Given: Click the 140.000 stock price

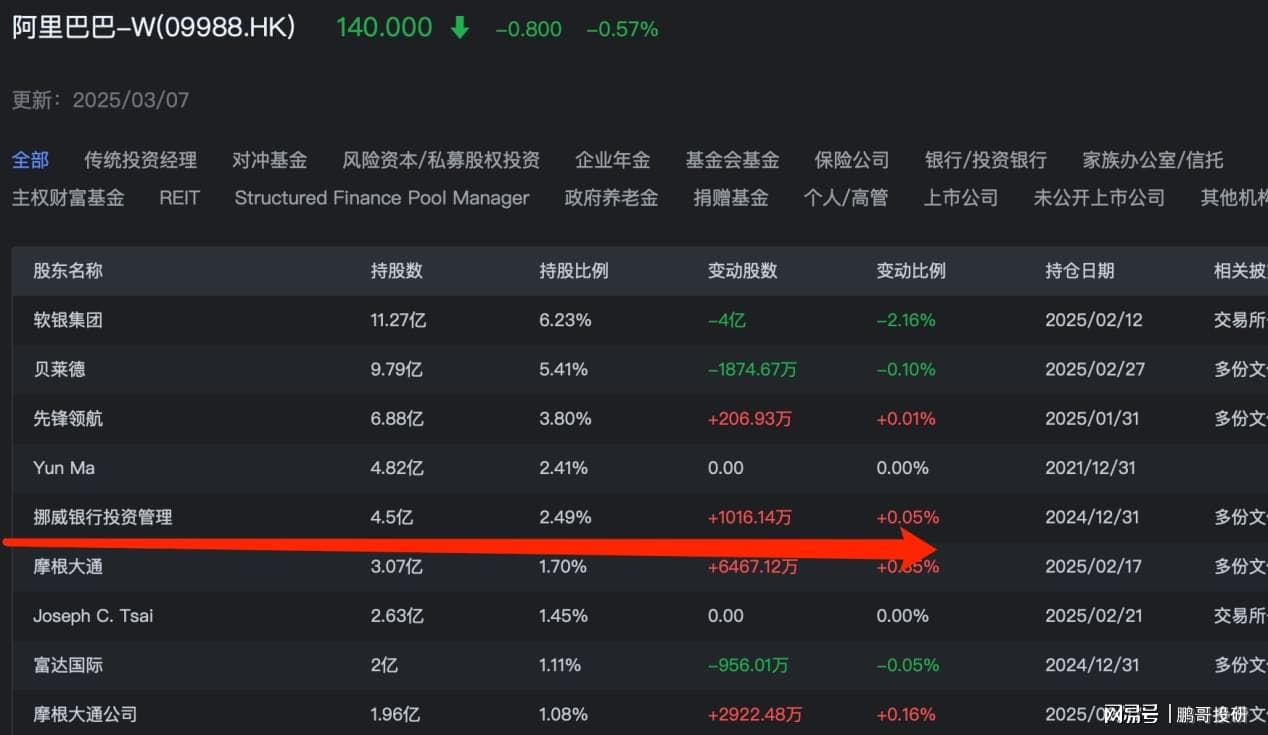Looking at the screenshot, I should pos(384,28).
